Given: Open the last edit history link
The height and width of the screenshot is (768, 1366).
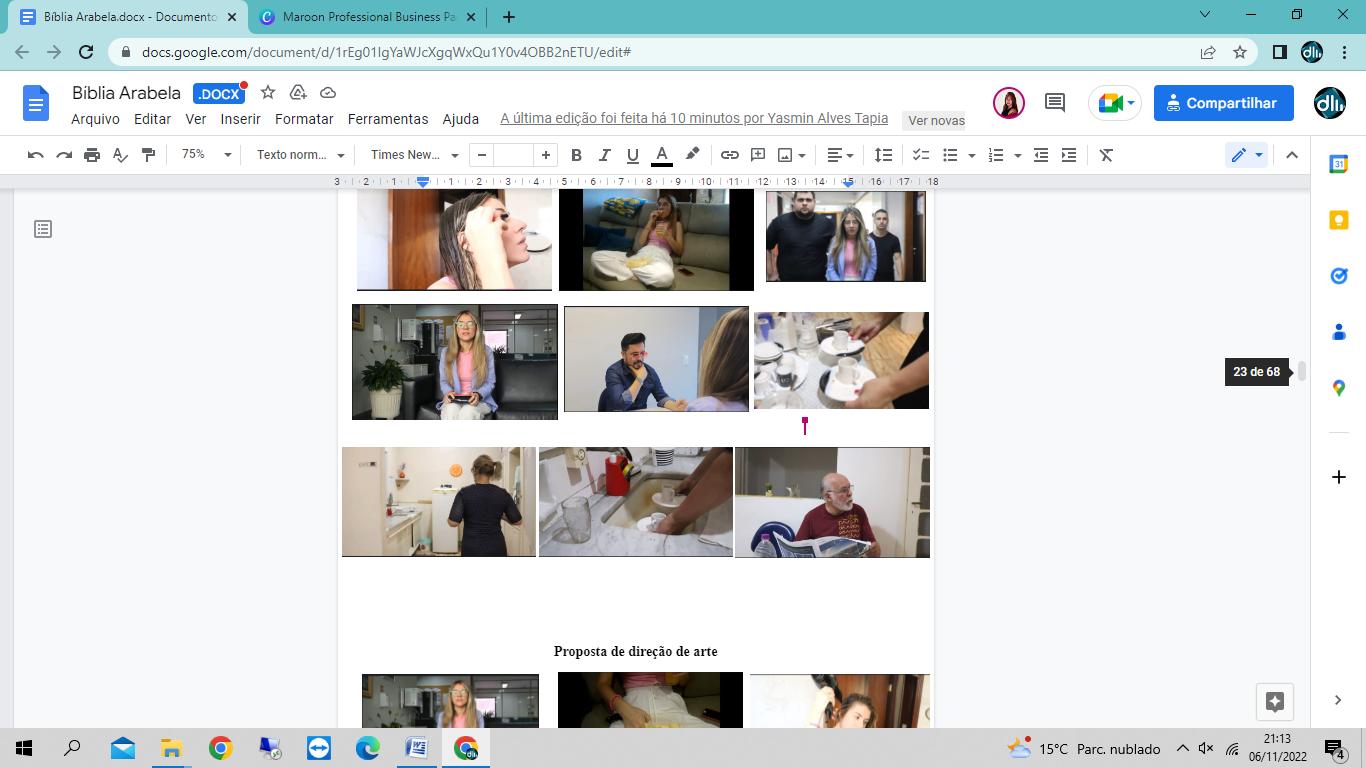Looking at the screenshot, I should [693, 118].
